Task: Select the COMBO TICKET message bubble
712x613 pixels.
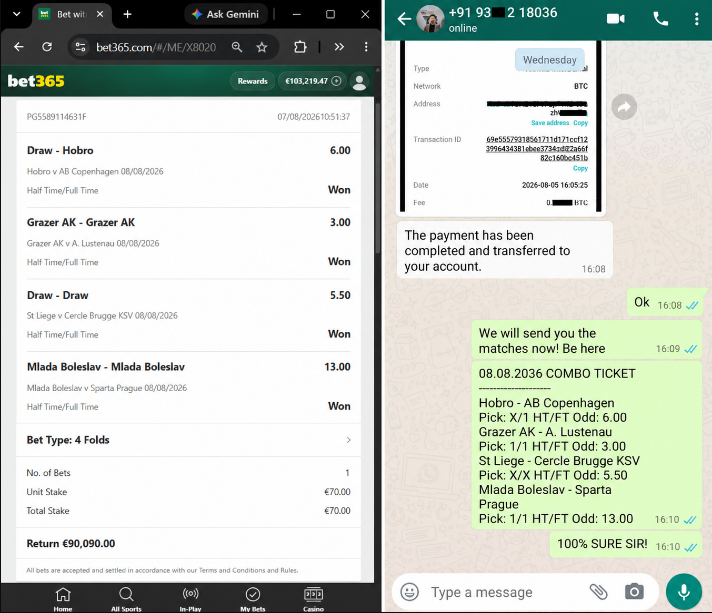Action: (x=587, y=445)
